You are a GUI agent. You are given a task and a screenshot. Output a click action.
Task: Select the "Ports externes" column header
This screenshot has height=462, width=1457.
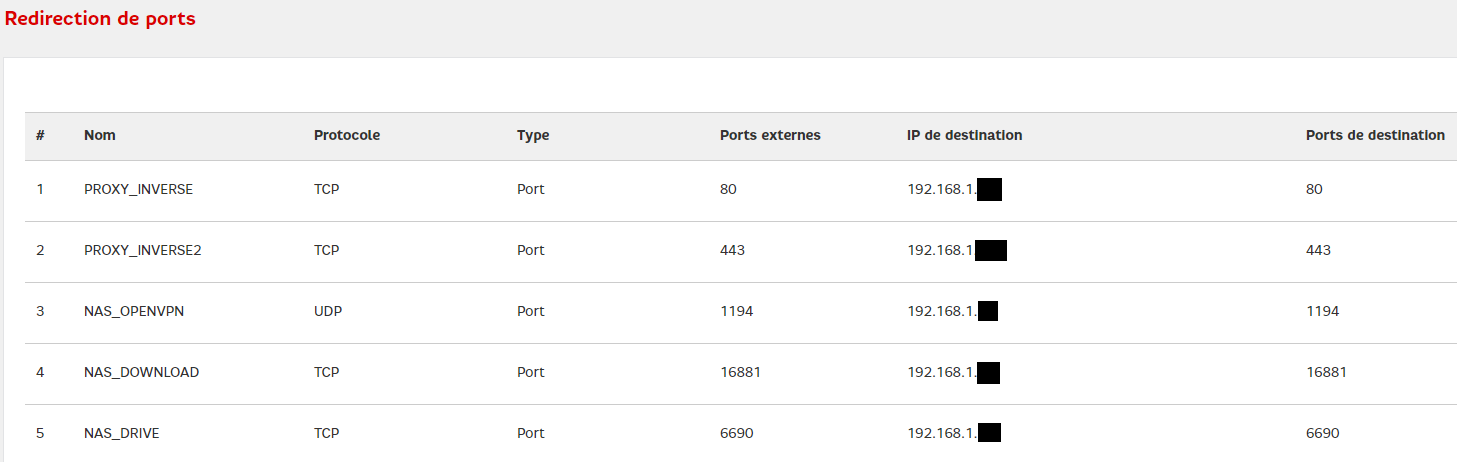click(770, 135)
